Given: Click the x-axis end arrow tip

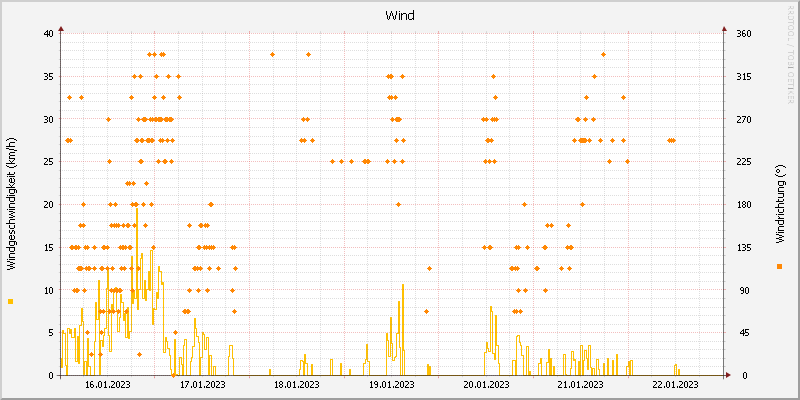Looking at the screenshot, I should (729, 376).
